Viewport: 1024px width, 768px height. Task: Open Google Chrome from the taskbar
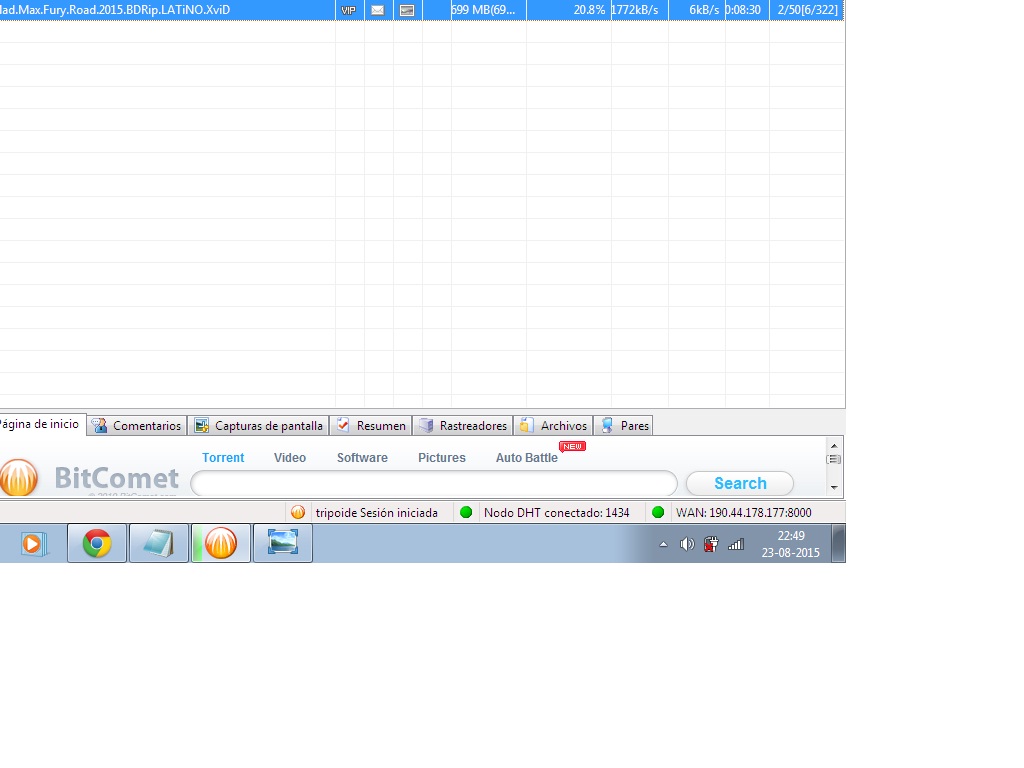(x=97, y=543)
